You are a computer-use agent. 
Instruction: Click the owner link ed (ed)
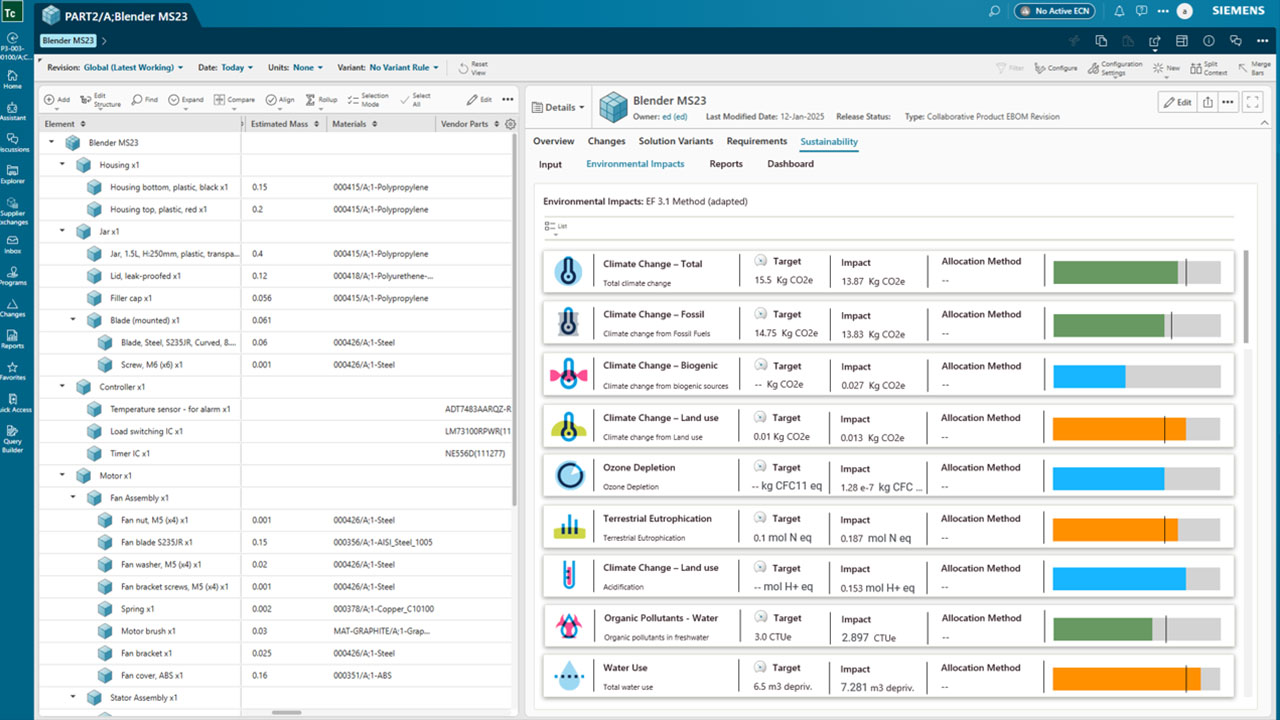coord(674,117)
